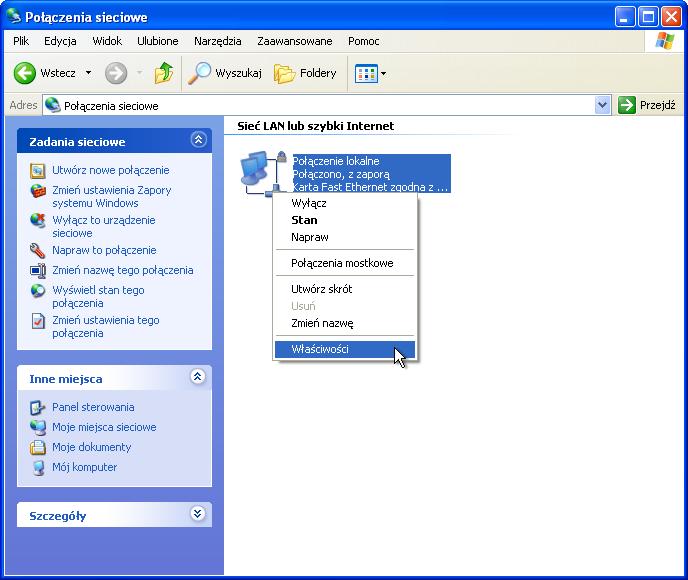Open Zmień ustawienia Zapory systemu Windows link

pyautogui.click(x=111, y=197)
